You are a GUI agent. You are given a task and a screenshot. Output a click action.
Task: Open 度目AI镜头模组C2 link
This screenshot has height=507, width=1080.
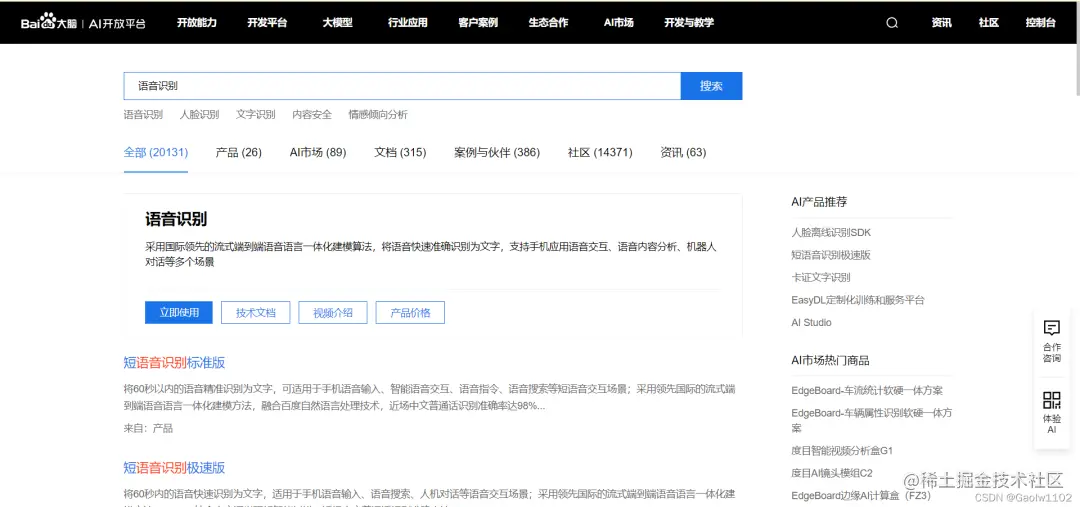pyautogui.click(x=832, y=473)
